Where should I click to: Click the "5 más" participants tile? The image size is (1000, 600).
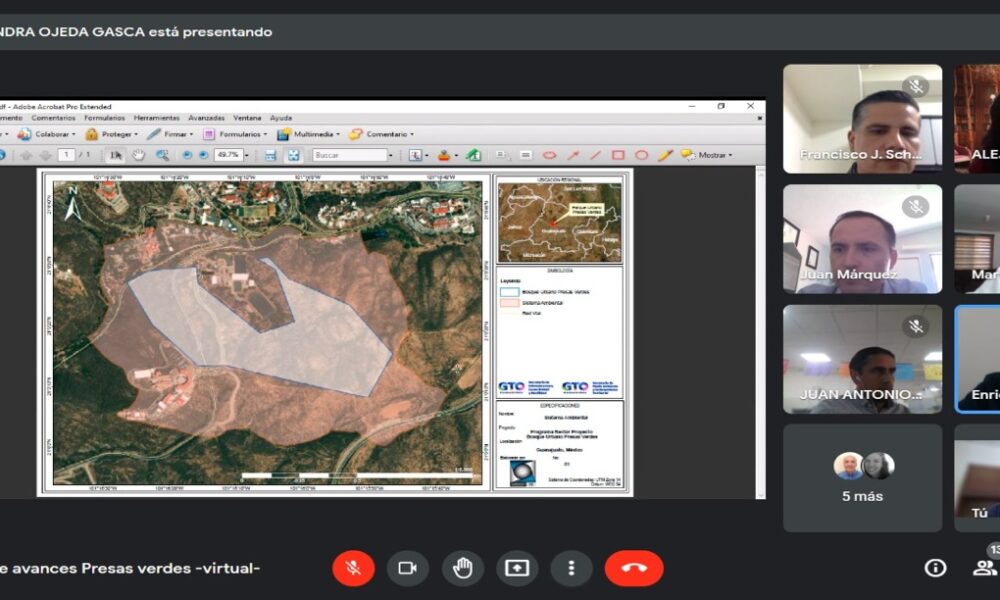click(x=862, y=478)
